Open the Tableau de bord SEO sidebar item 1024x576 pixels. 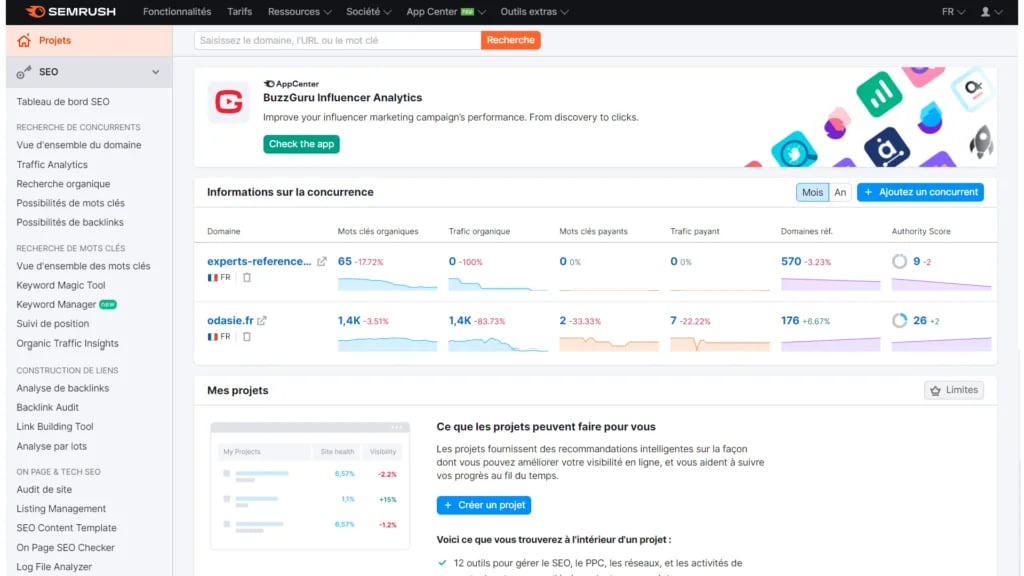[x=62, y=101]
